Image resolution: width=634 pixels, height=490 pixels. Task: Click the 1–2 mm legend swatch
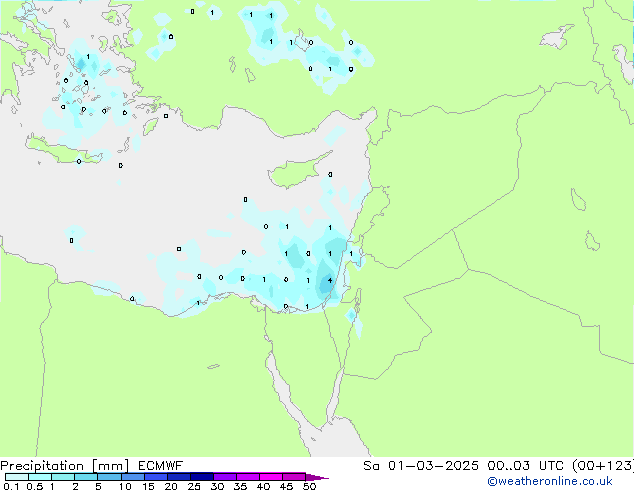point(63,477)
